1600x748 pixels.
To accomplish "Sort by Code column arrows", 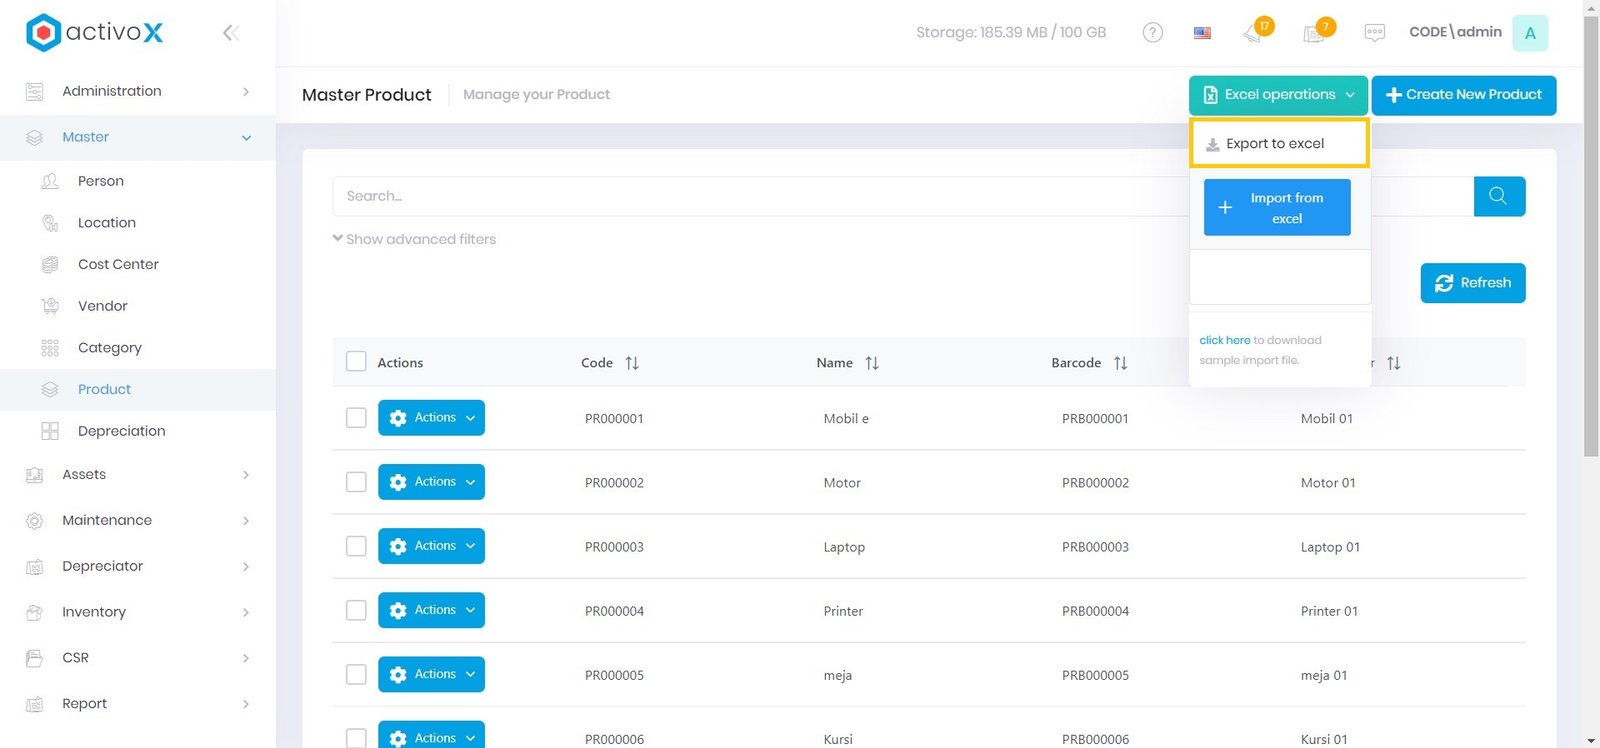I will click(x=632, y=363).
